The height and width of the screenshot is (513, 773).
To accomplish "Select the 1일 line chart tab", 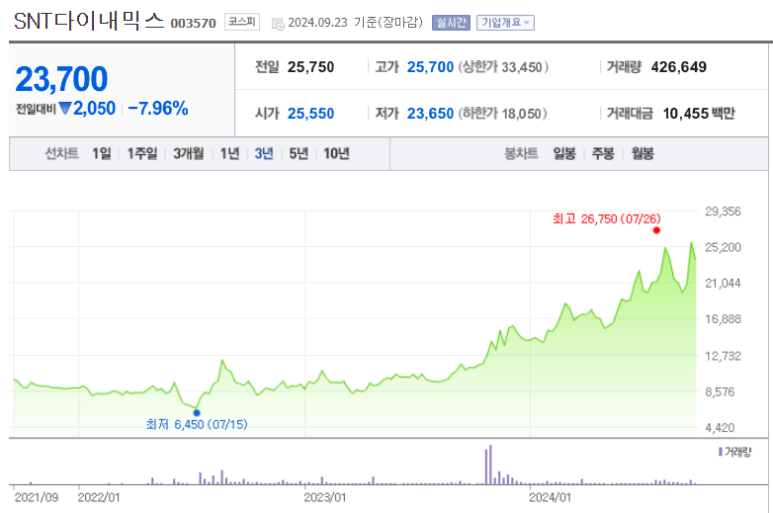I will pyautogui.click(x=102, y=154).
